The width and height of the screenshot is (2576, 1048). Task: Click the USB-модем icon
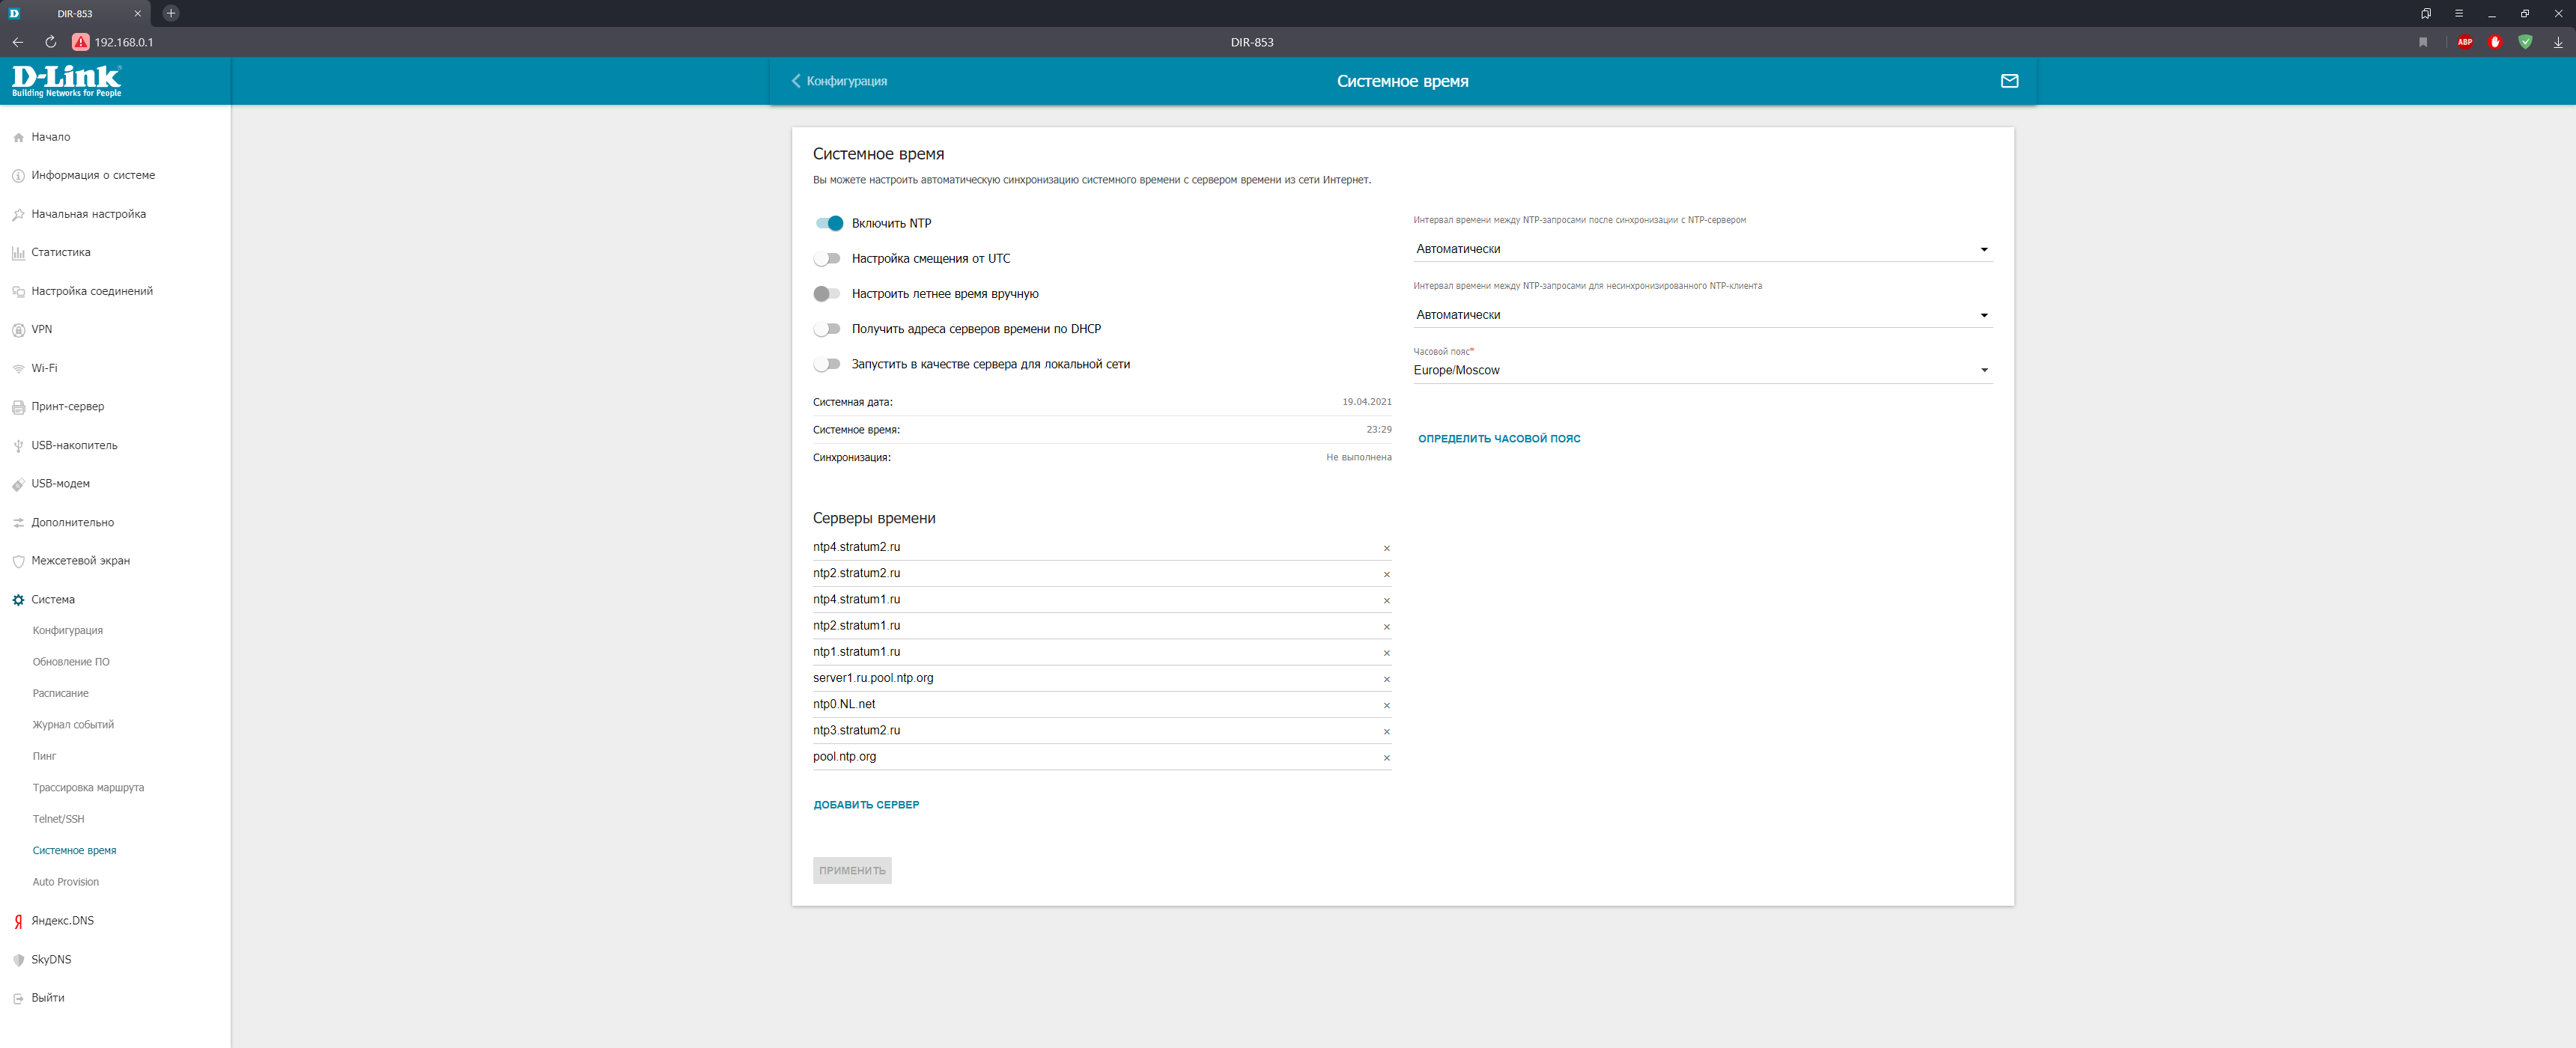tap(18, 484)
